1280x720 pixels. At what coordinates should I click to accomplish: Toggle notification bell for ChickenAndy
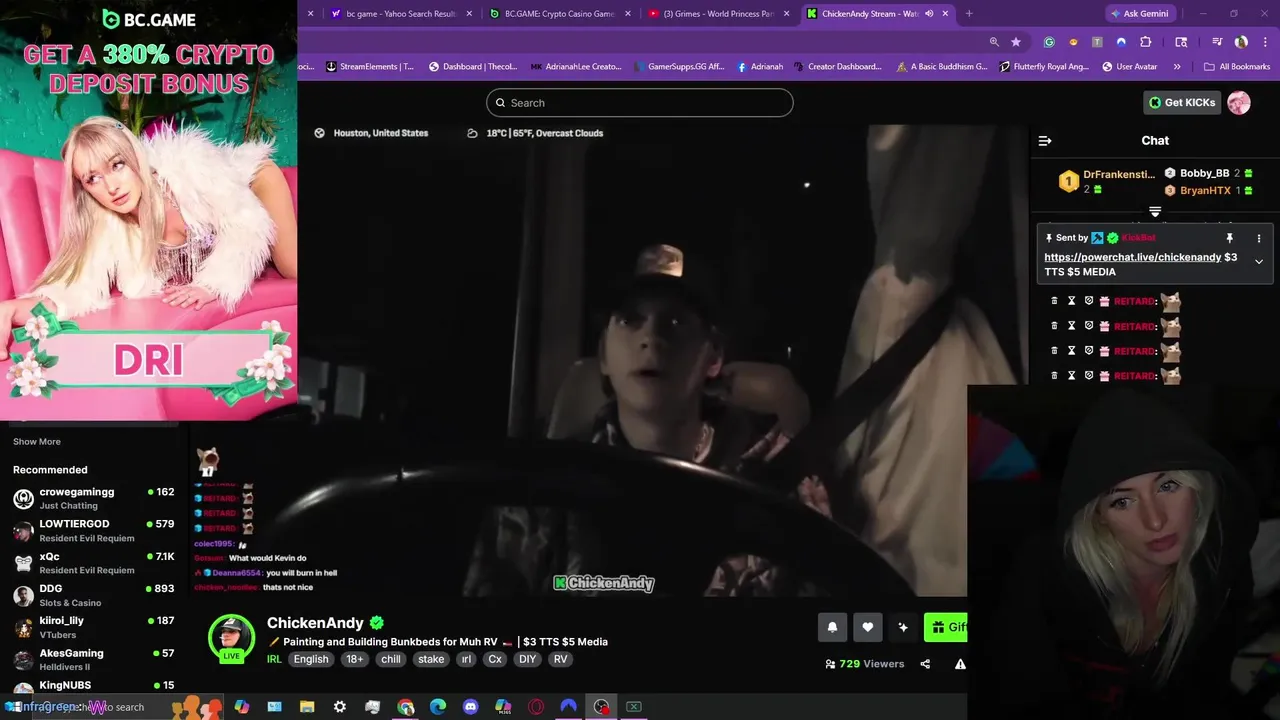click(832, 627)
